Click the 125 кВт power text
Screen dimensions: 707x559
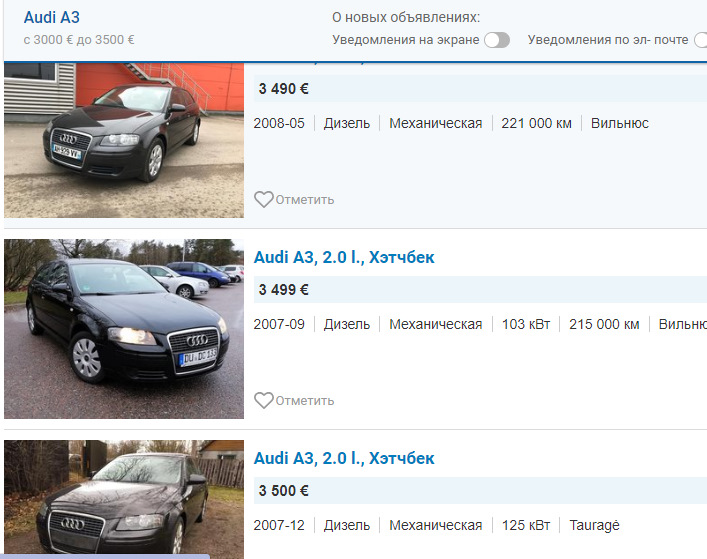click(526, 526)
